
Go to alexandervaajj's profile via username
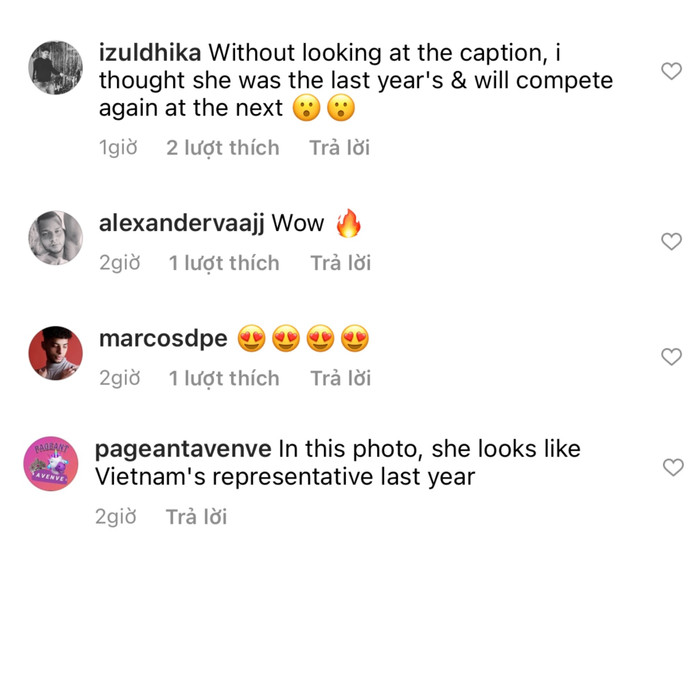181,223
